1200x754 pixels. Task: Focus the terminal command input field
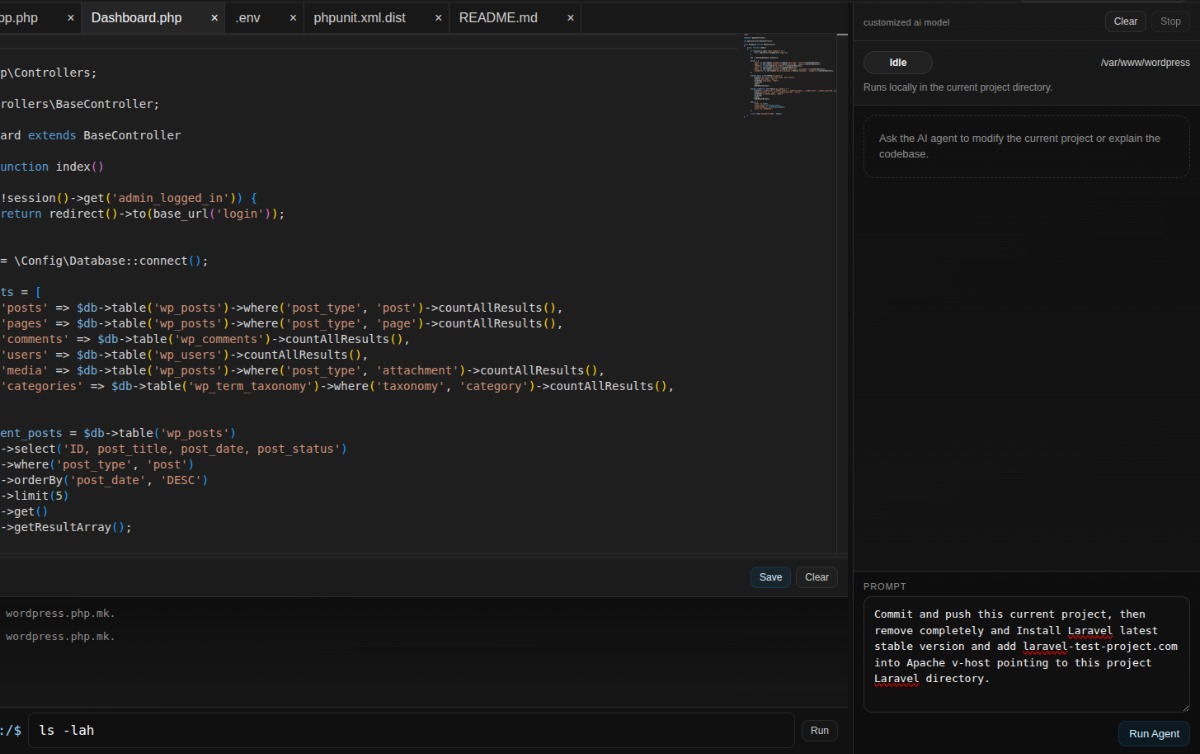click(x=410, y=731)
